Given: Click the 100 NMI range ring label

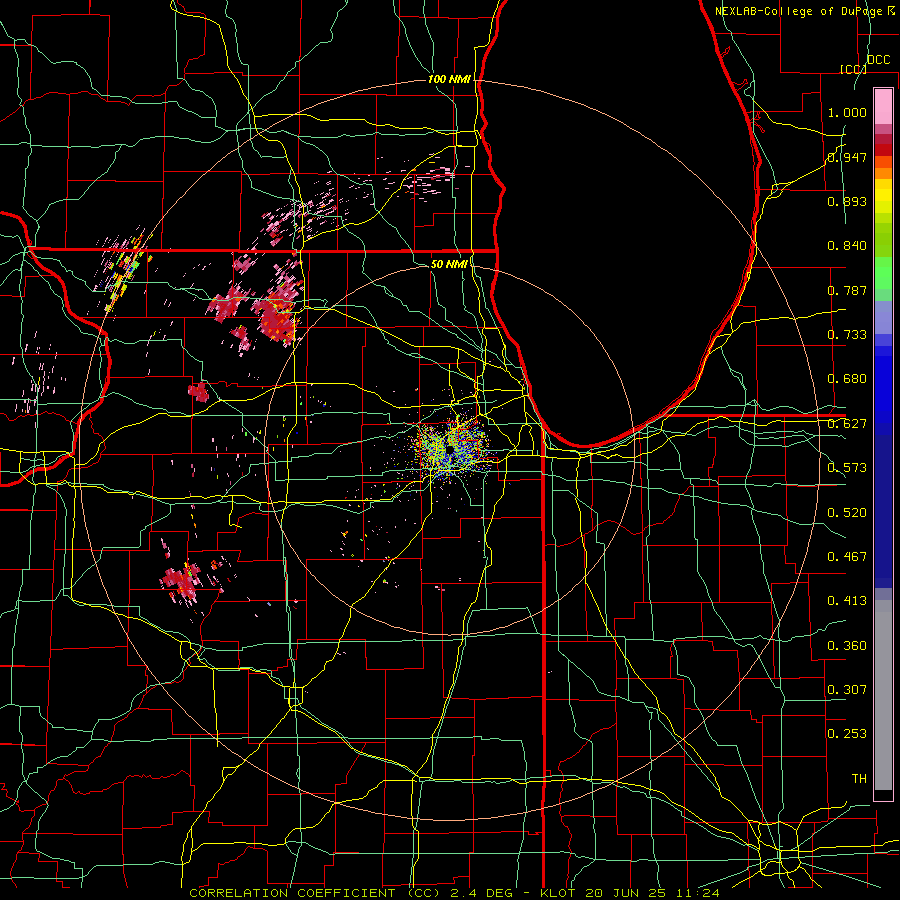Looking at the screenshot, I should click(449, 79).
